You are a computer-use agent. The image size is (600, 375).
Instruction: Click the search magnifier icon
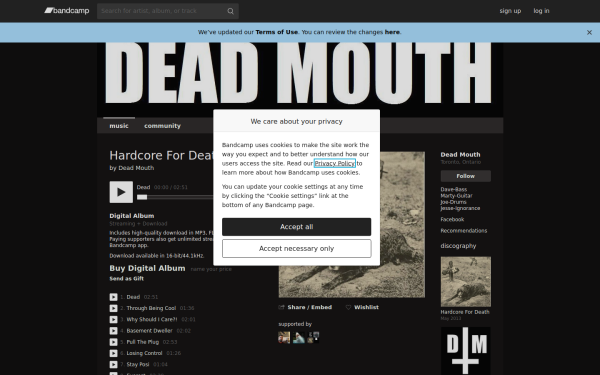230,11
